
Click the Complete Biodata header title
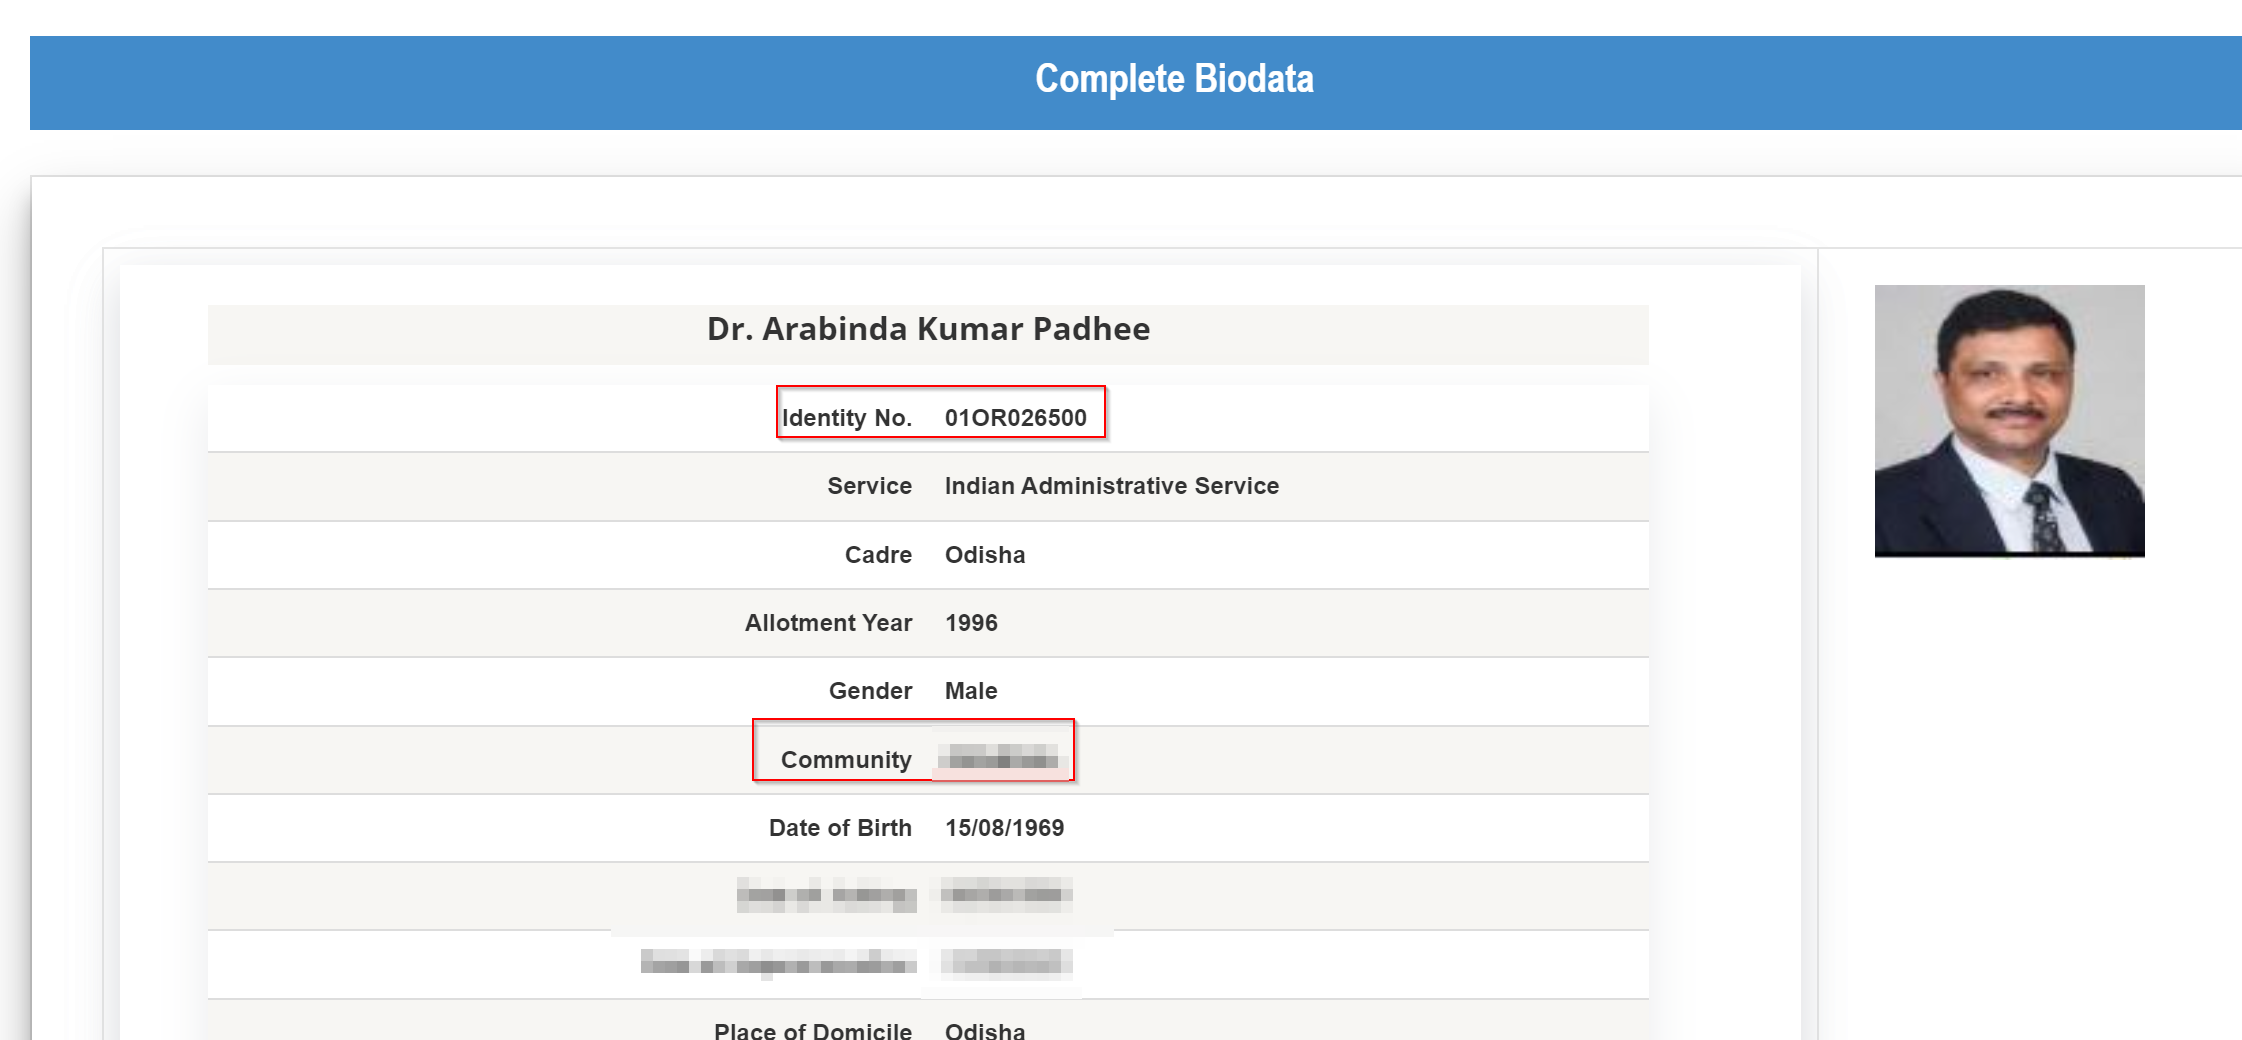point(1174,80)
